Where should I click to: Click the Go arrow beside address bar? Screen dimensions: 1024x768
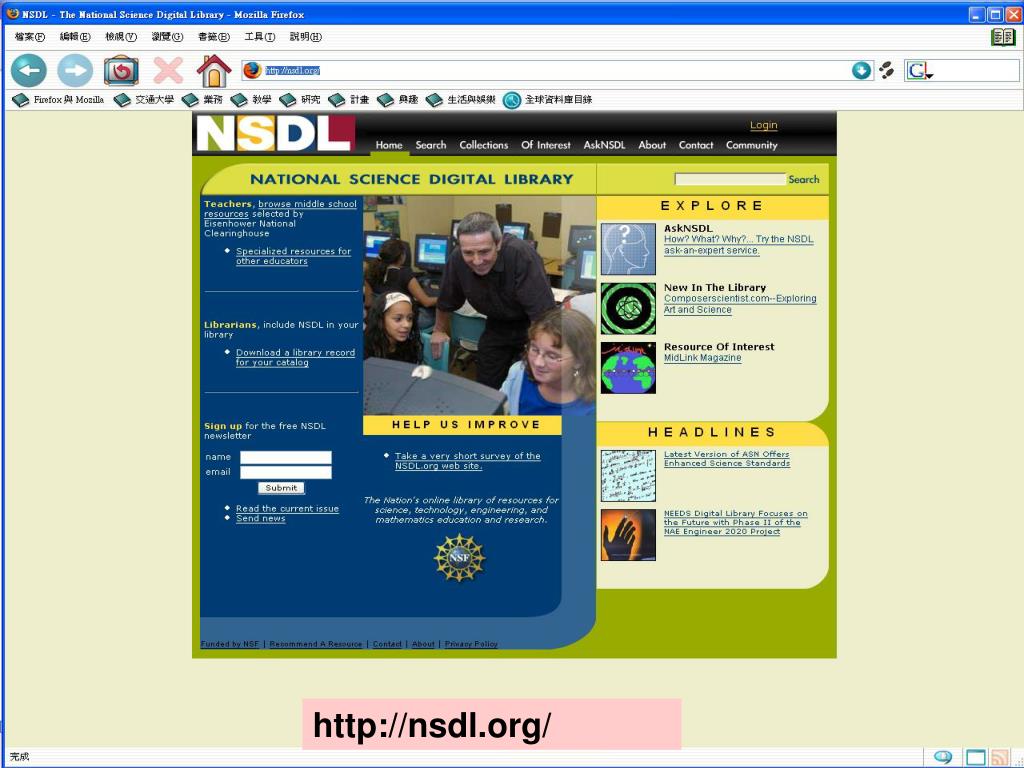(861, 71)
